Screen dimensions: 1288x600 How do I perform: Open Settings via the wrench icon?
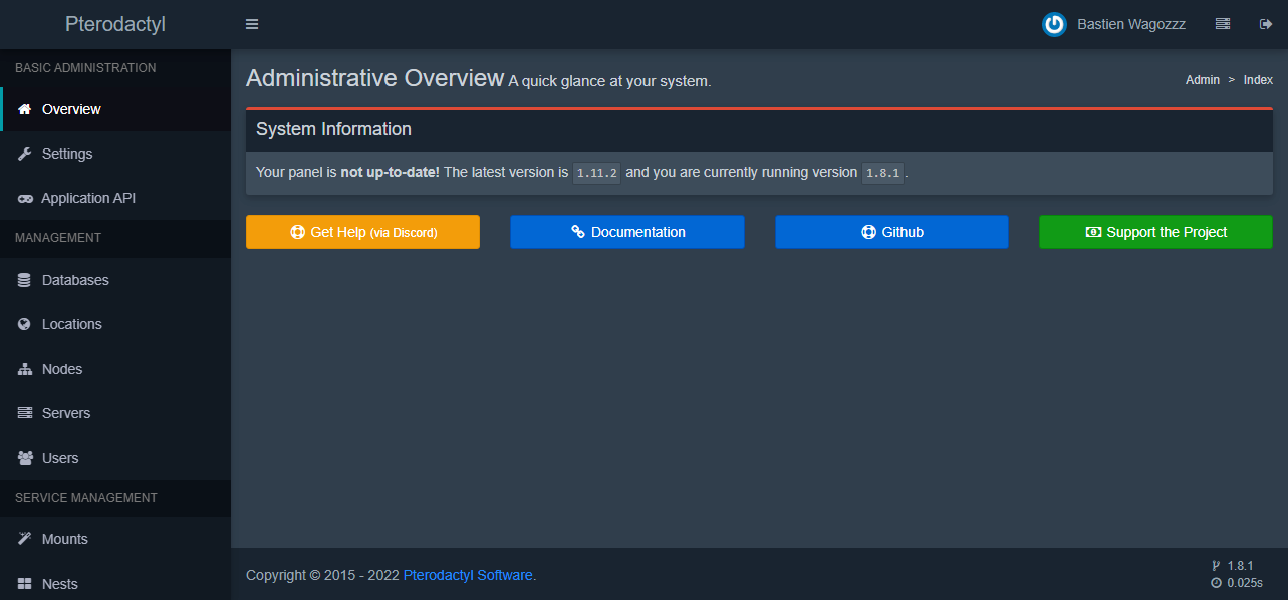click(25, 154)
